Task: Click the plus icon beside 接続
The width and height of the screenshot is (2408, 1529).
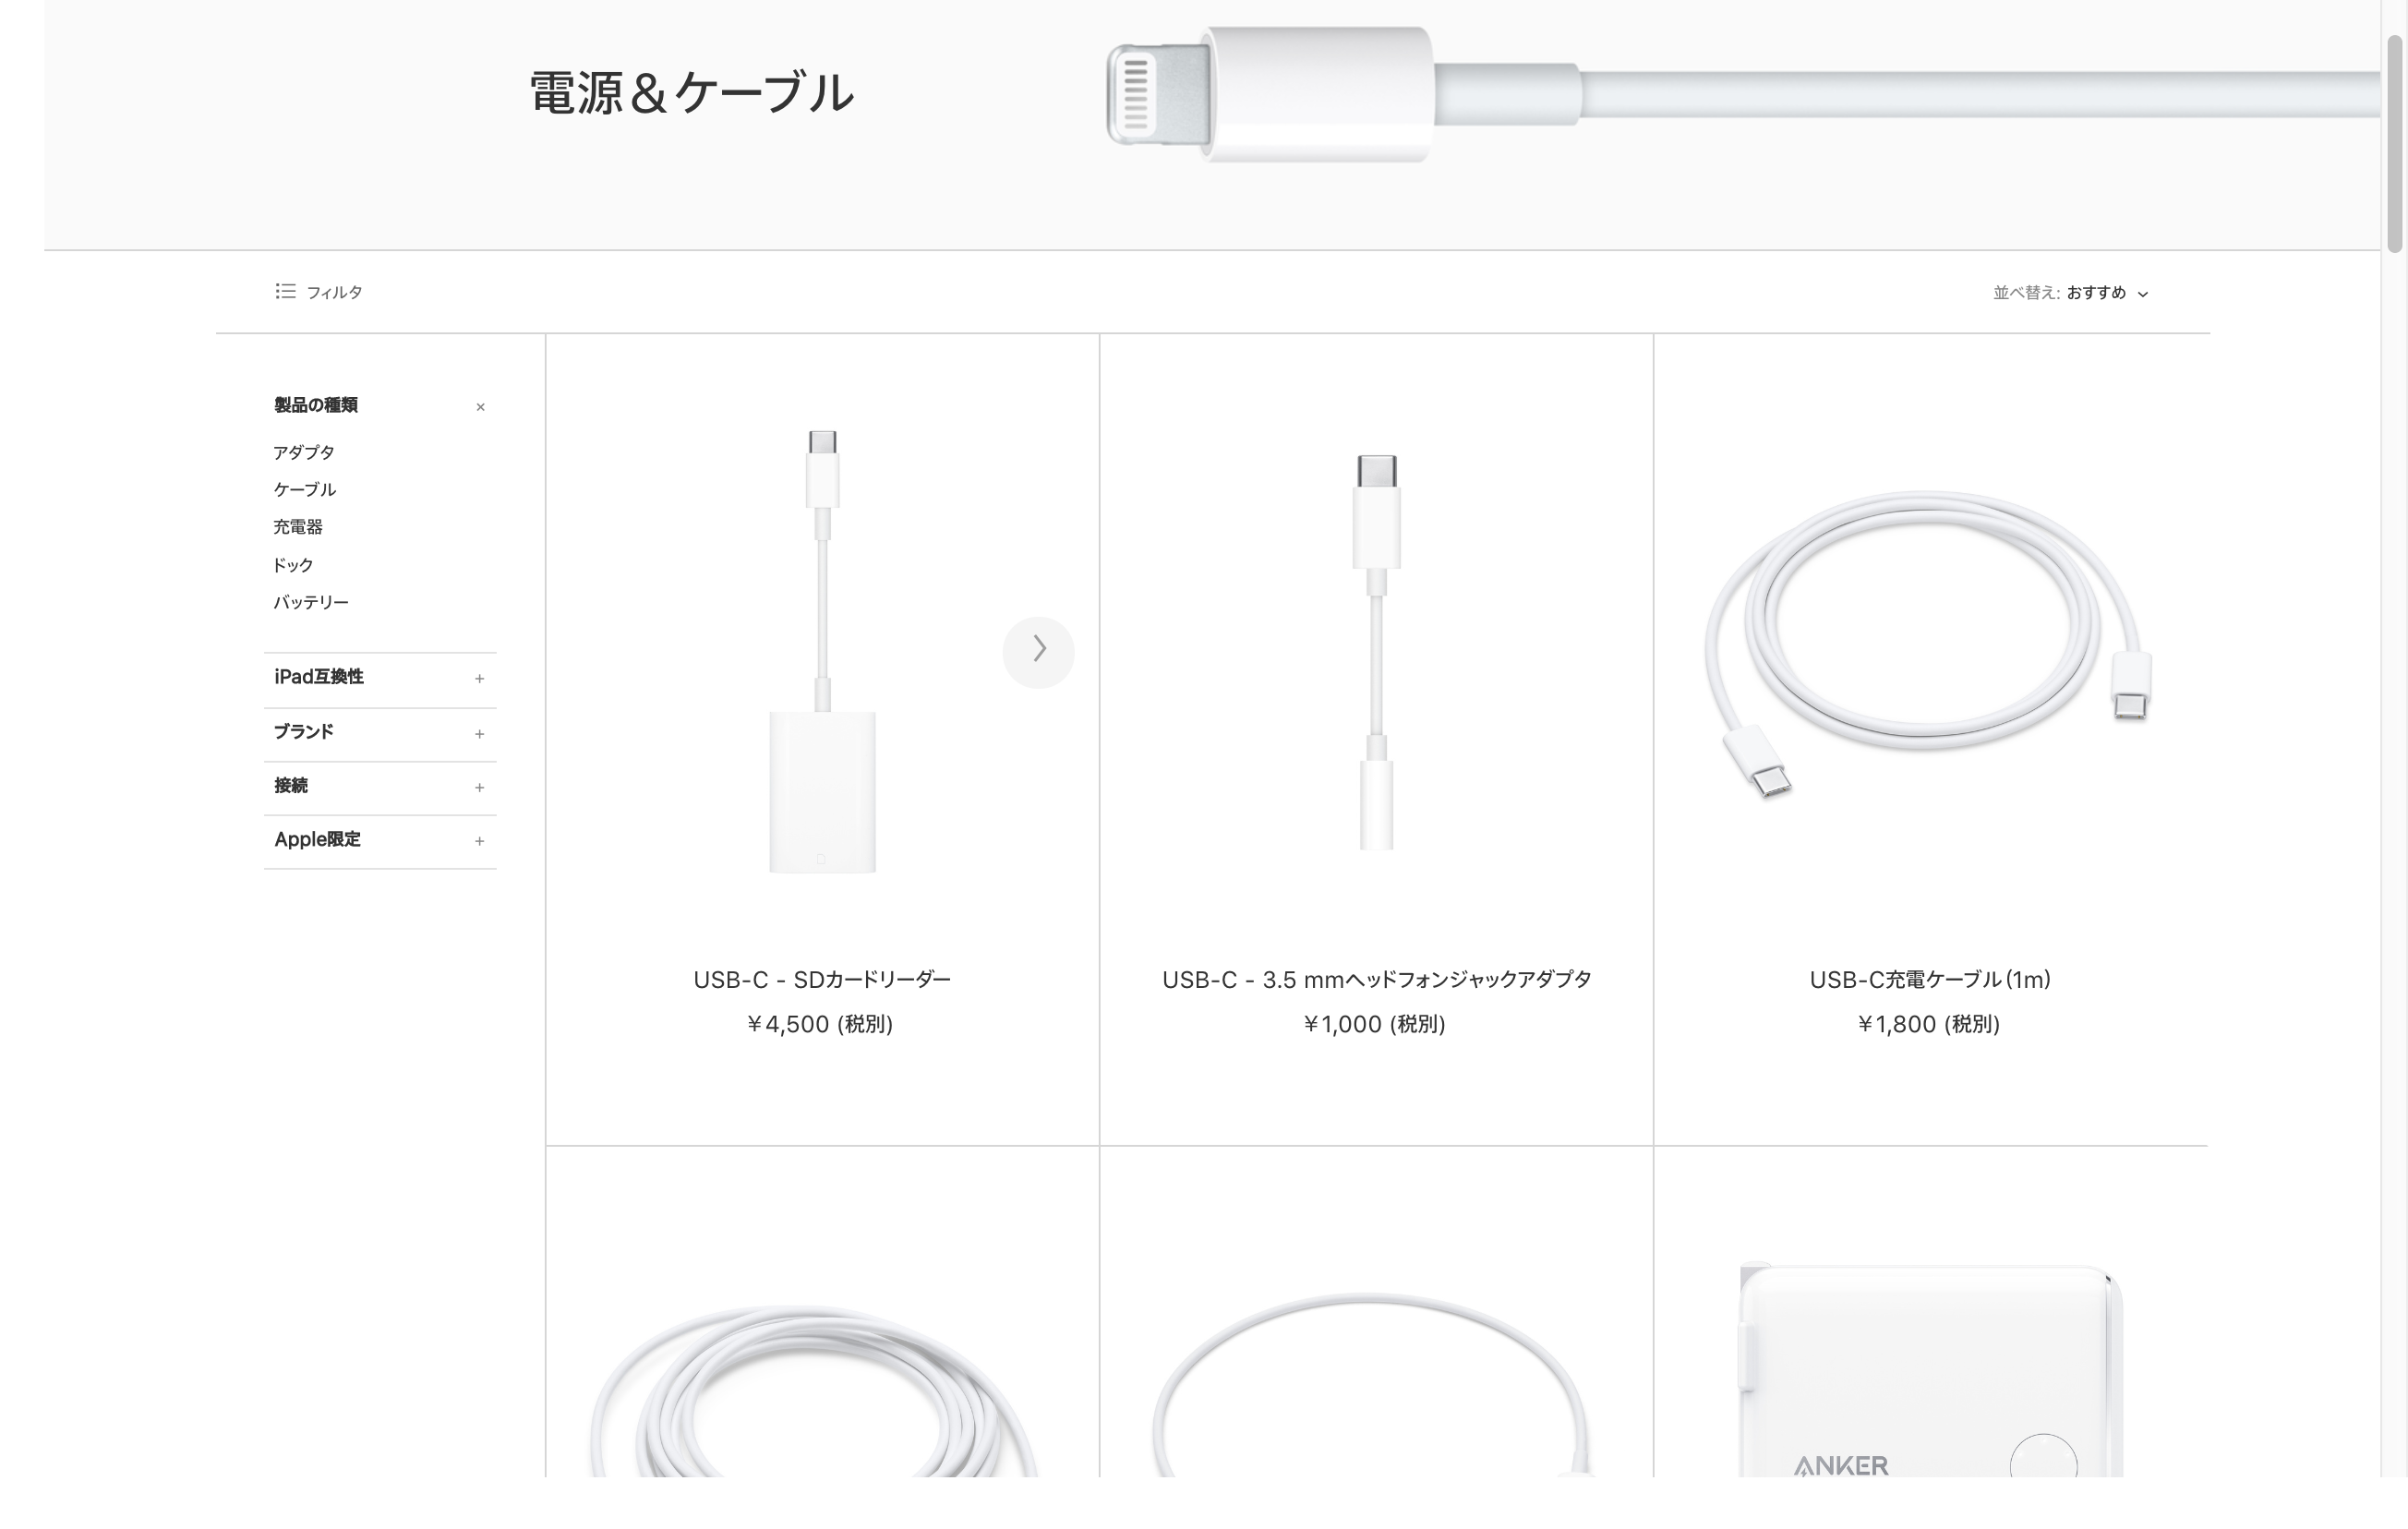Action: pyautogui.click(x=480, y=787)
